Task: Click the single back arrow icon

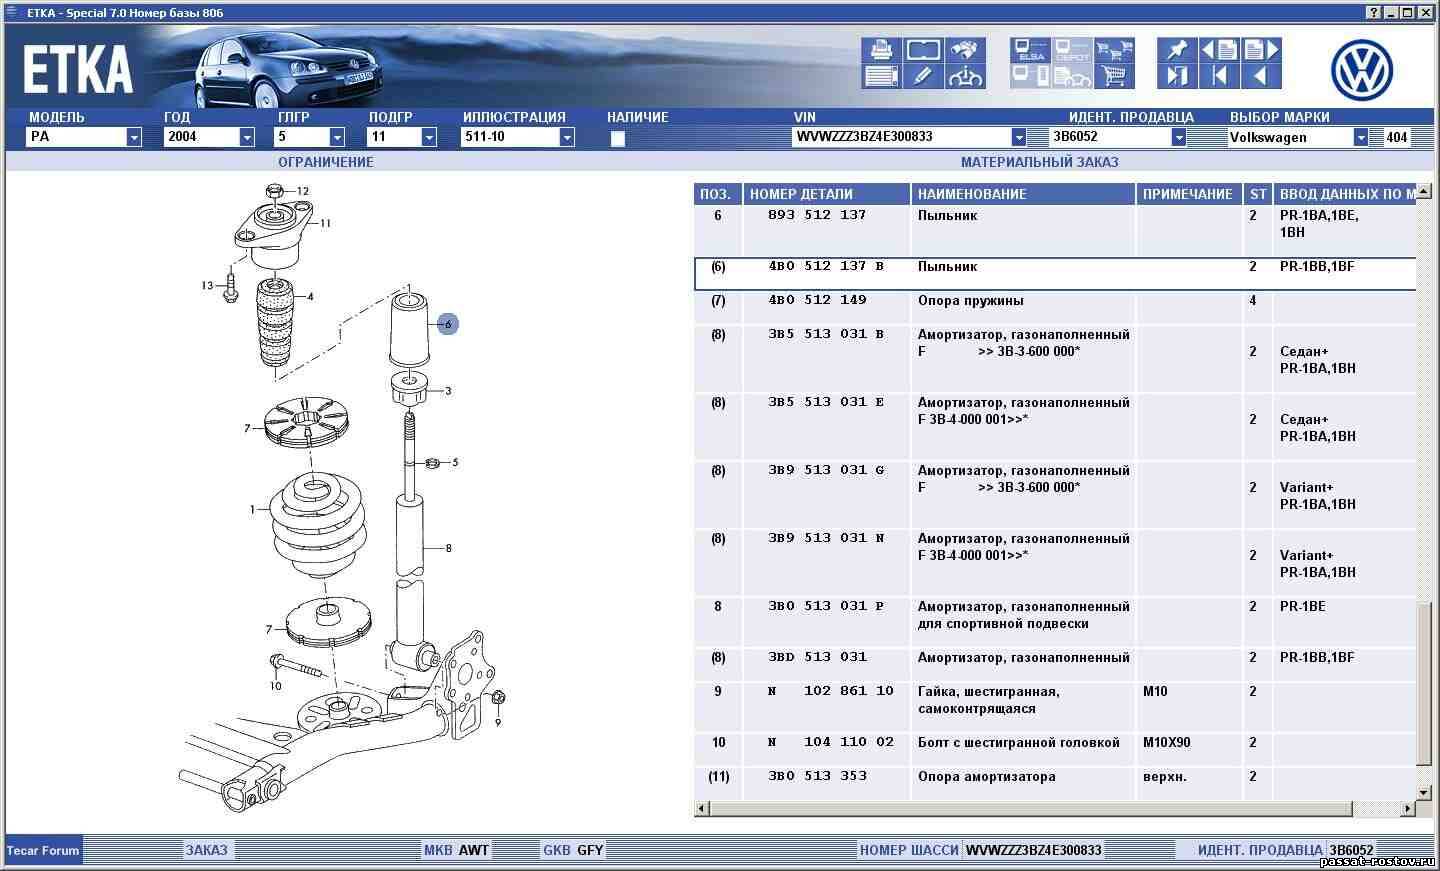Action: [1261, 76]
